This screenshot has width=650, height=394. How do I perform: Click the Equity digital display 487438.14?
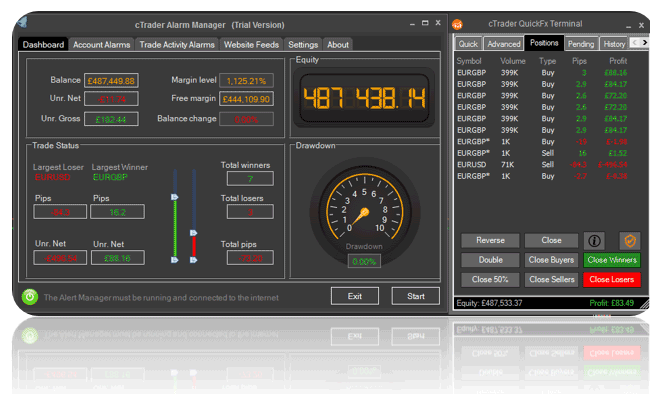point(364,99)
